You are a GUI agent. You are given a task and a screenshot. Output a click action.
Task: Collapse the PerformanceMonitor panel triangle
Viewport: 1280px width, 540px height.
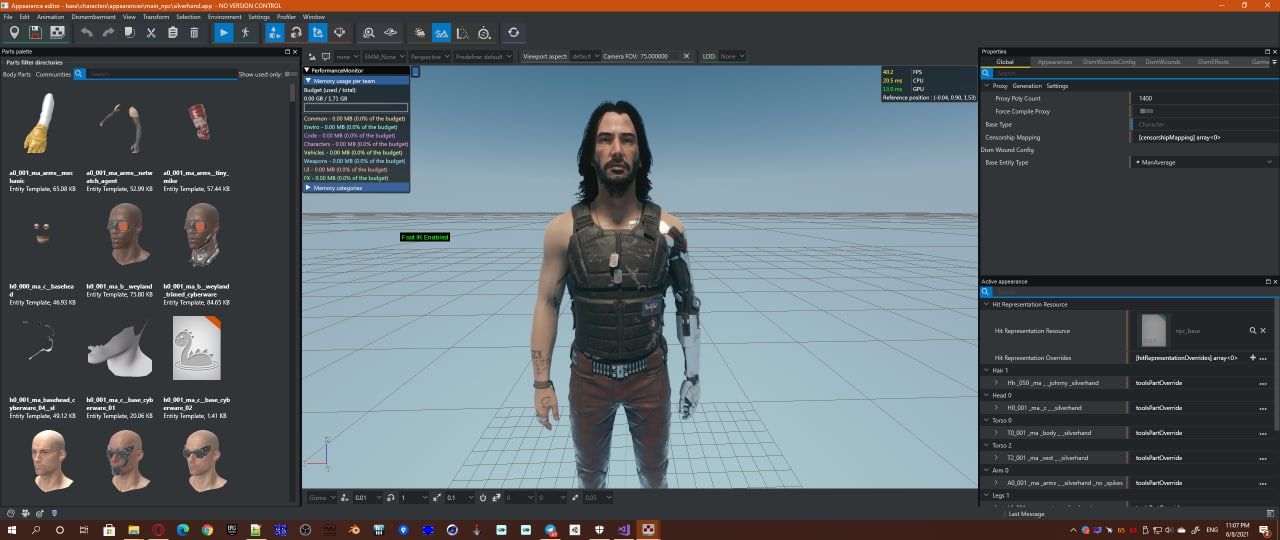click(x=307, y=70)
